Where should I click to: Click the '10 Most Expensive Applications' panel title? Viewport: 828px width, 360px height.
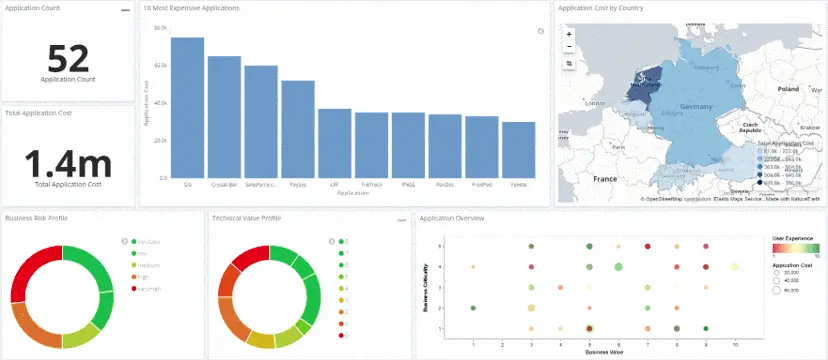[192, 8]
